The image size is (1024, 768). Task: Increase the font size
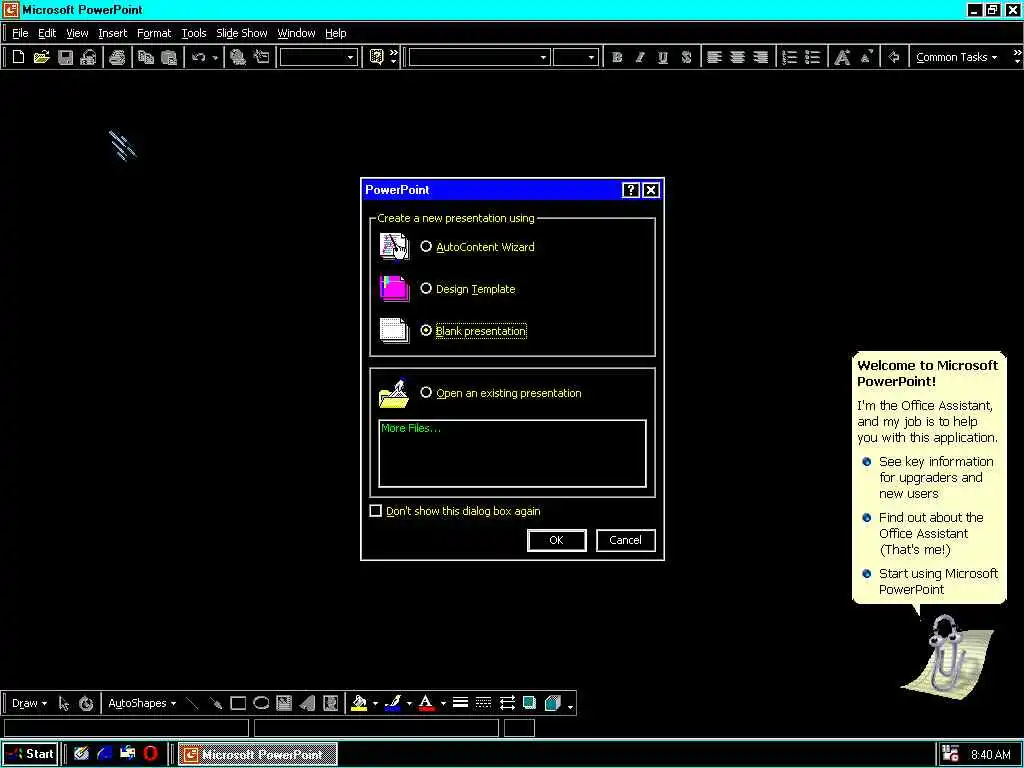click(842, 57)
